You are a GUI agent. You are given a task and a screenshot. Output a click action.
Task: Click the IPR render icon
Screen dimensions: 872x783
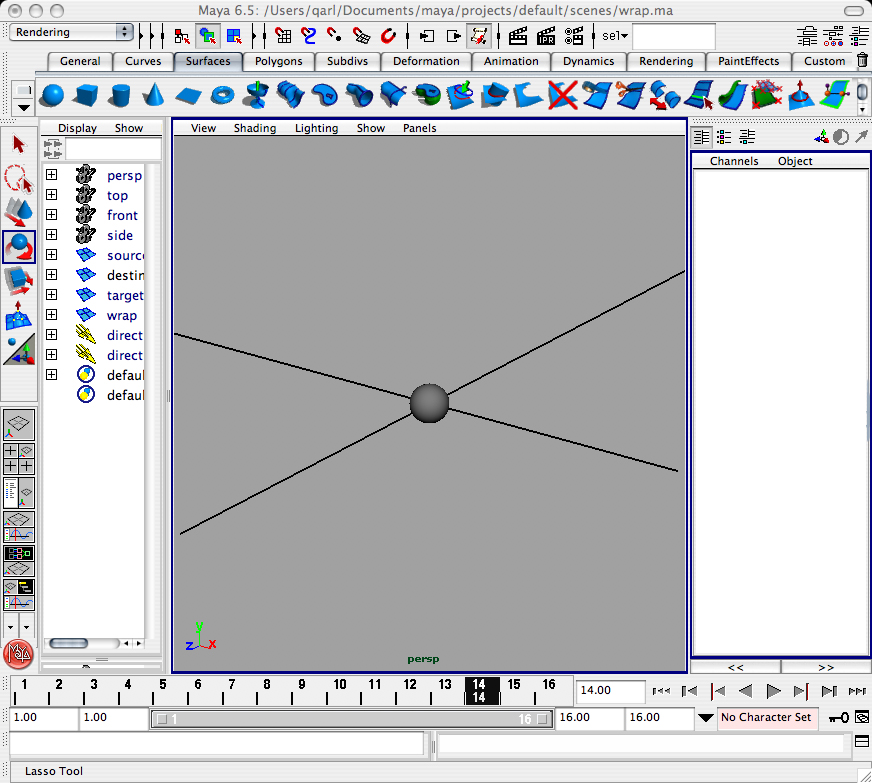(546, 36)
